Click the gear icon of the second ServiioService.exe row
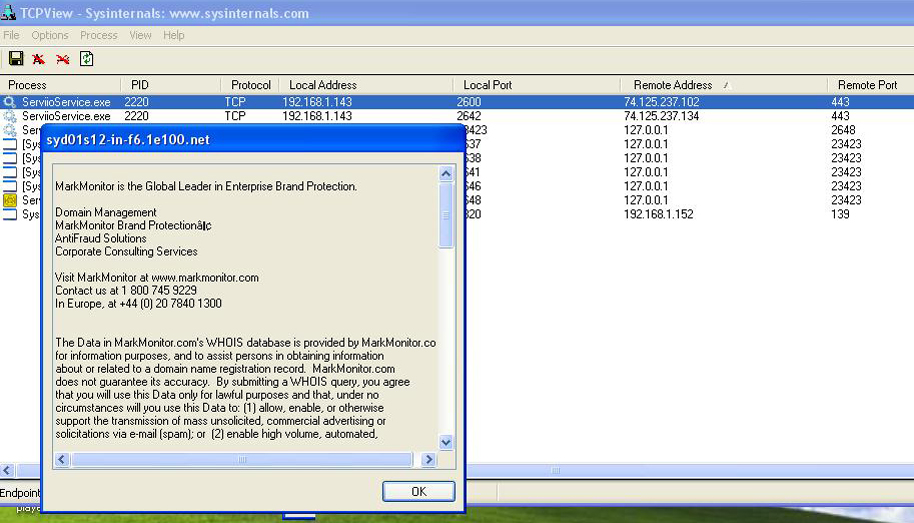 (x=10, y=116)
